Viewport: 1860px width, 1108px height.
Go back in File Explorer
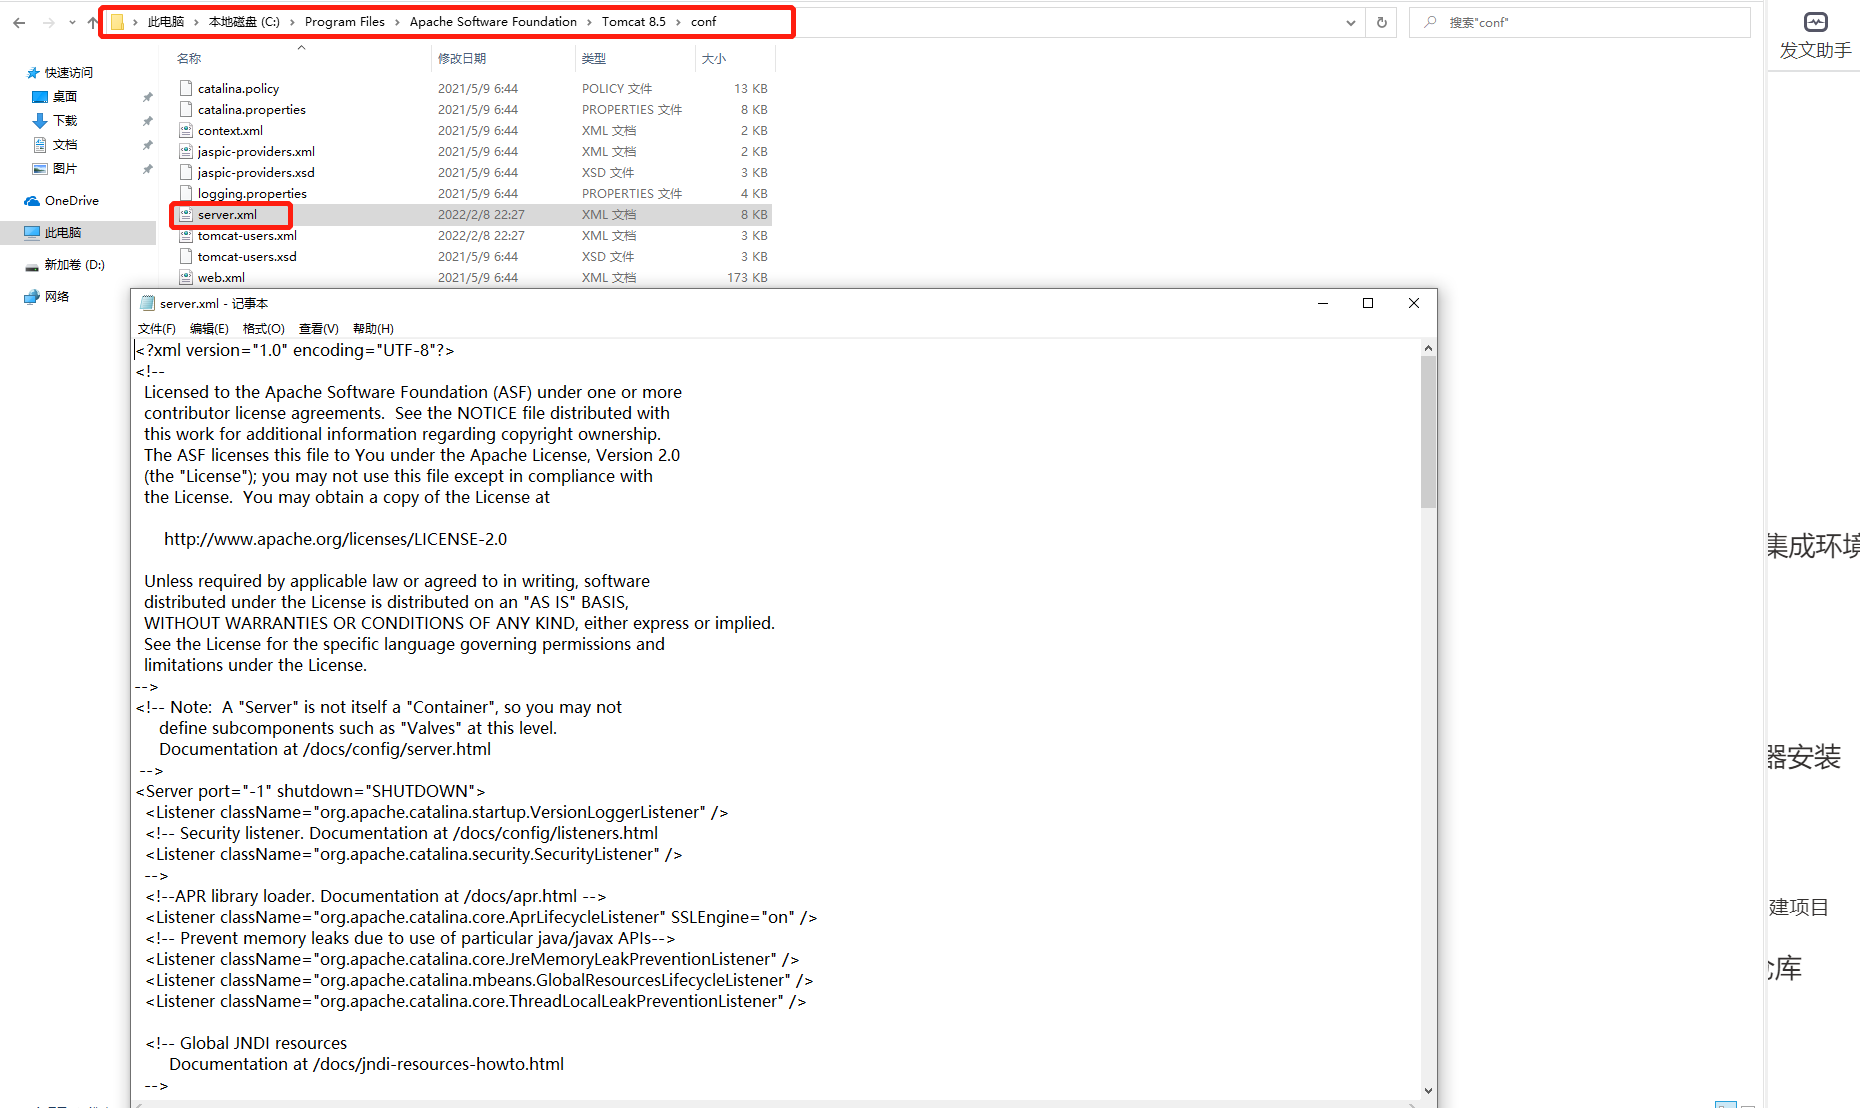pyautogui.click(x=19, y=22)
